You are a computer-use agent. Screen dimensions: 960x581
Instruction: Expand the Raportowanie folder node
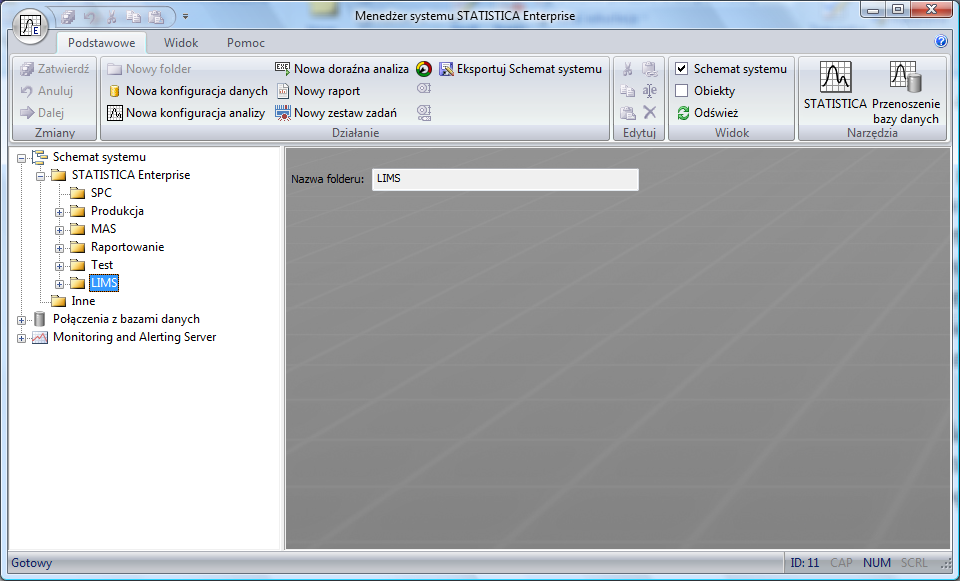coord(59,248)
